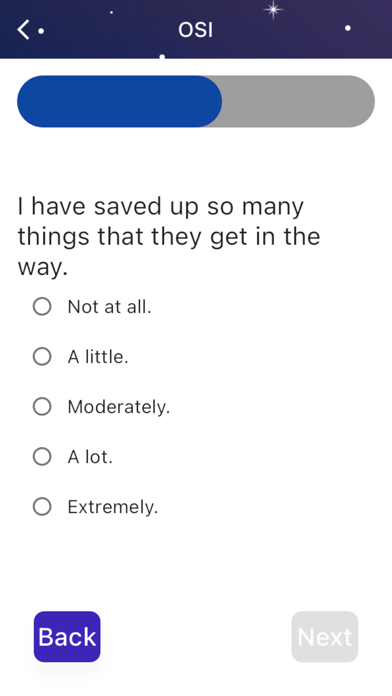392x696 pixels.
Task: Click the blue filled part of progress bar
Action: (x=119, y=102)
